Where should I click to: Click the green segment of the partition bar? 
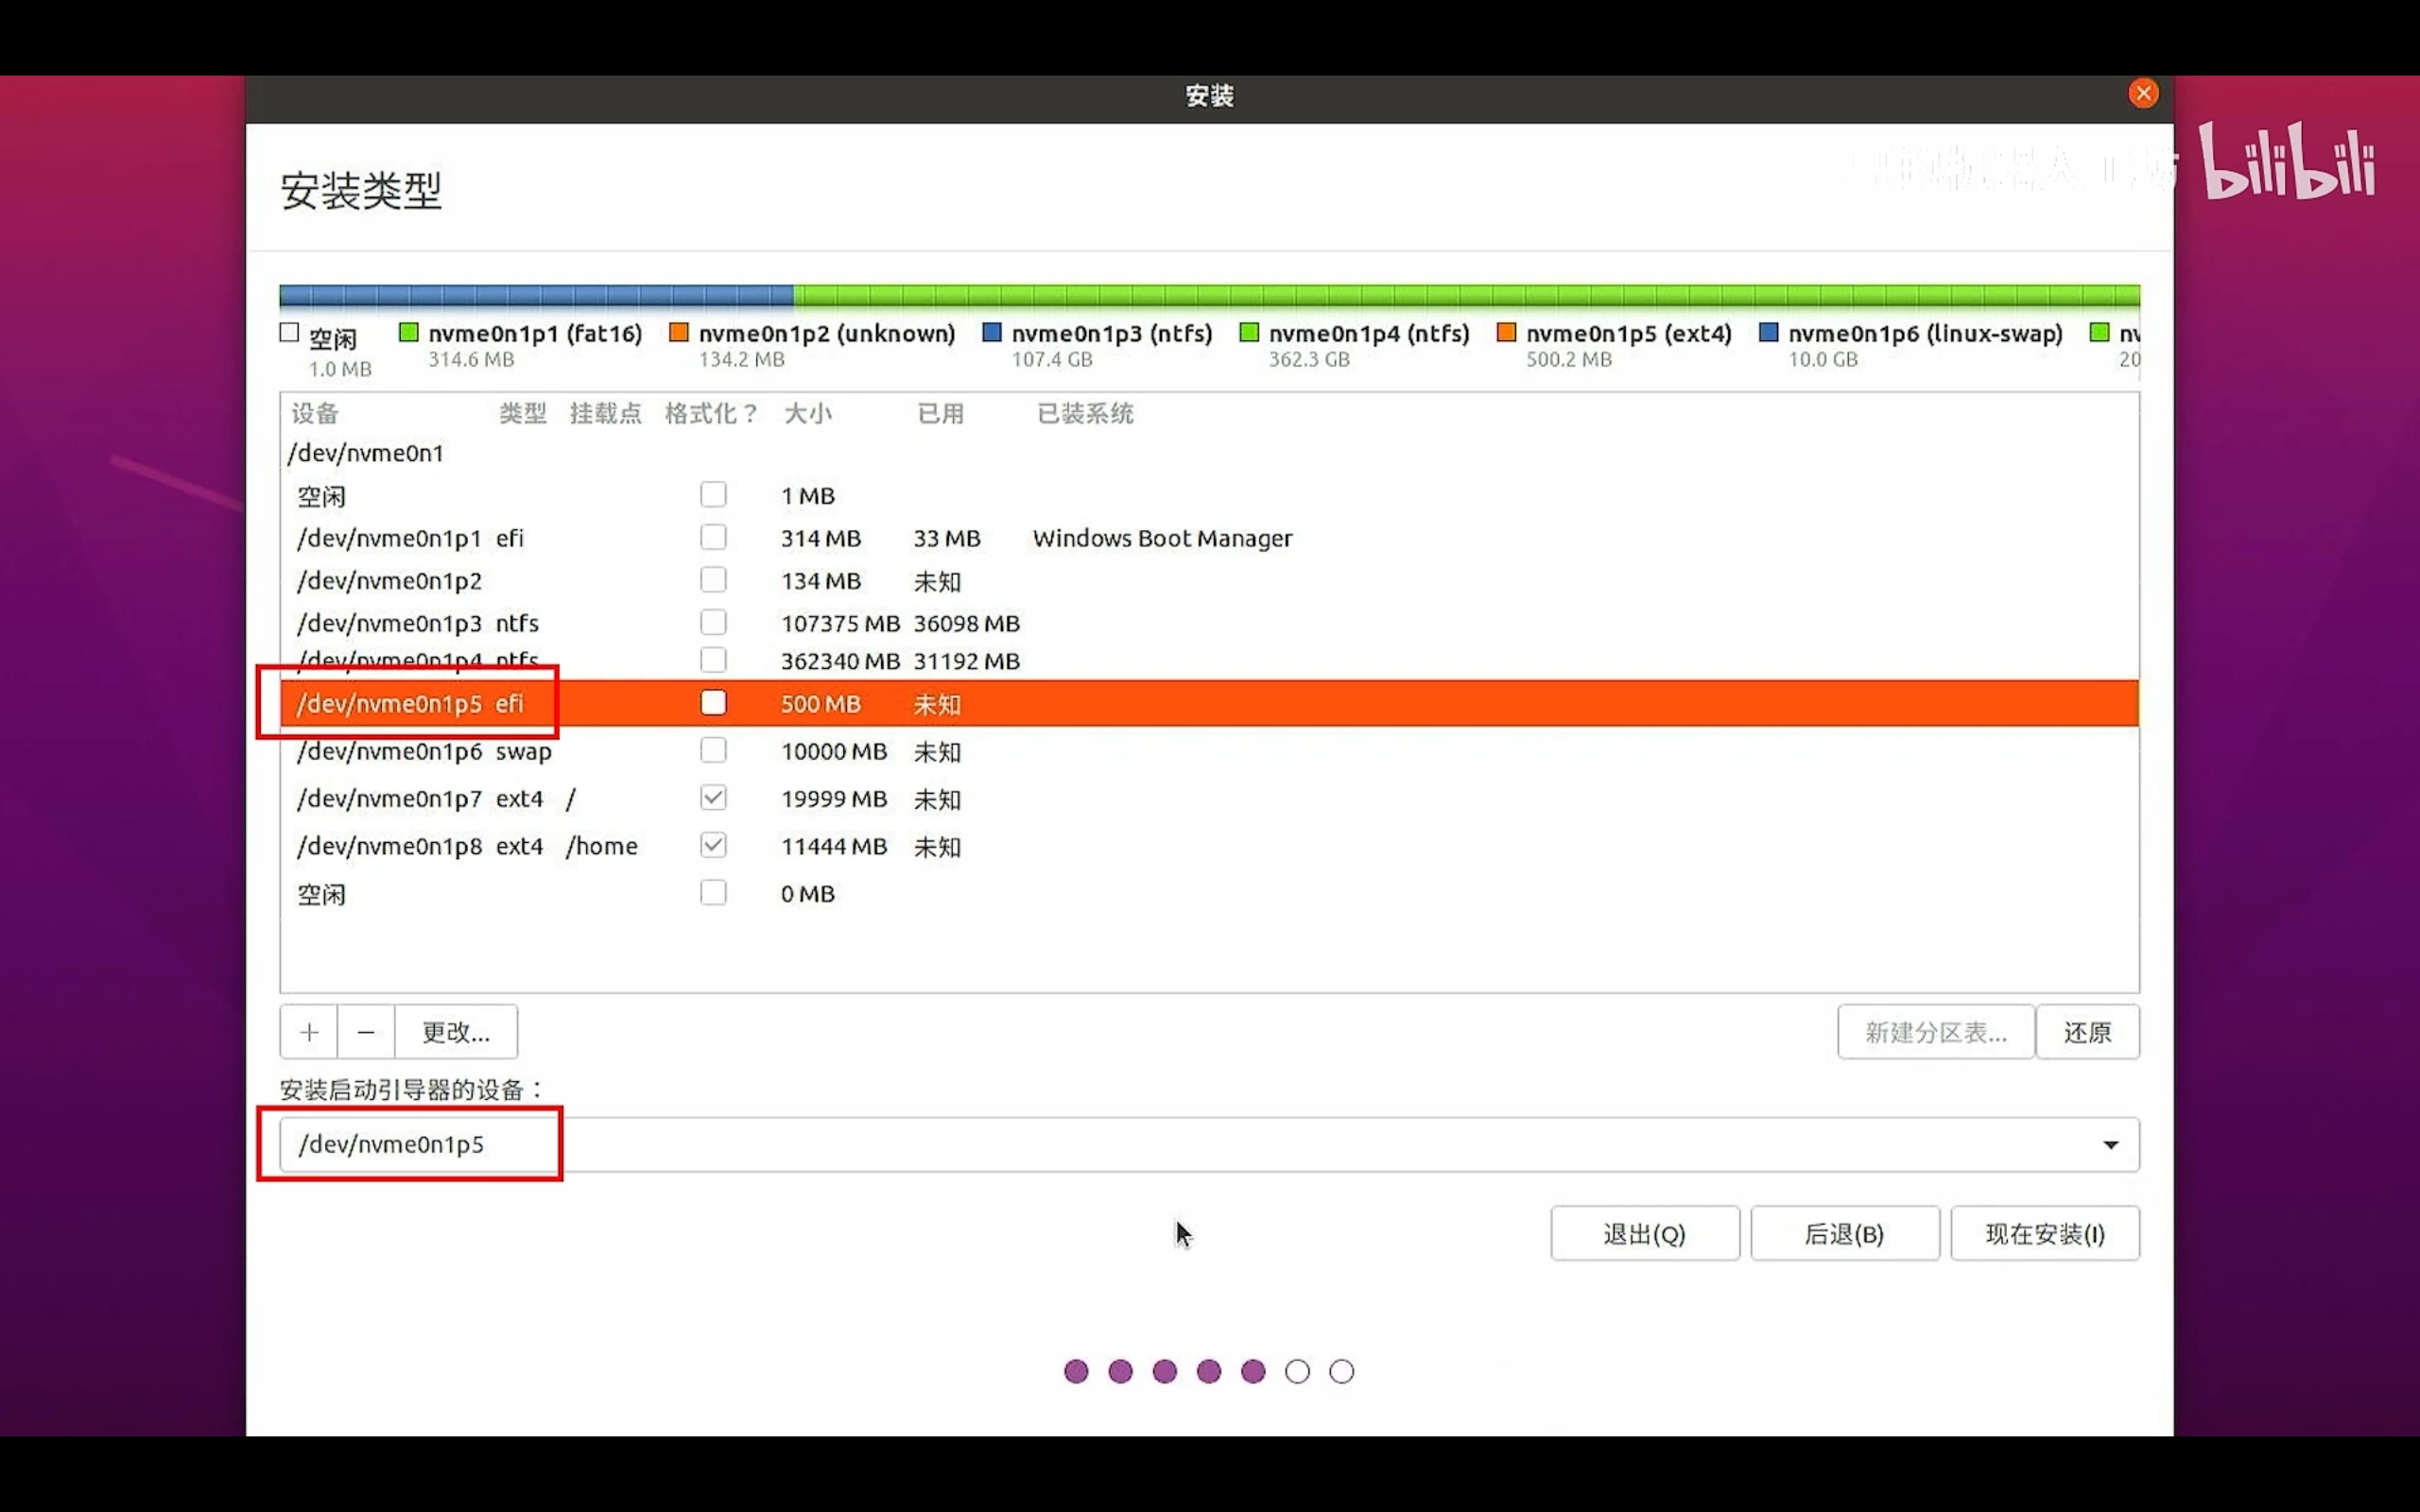(1466, 296)
